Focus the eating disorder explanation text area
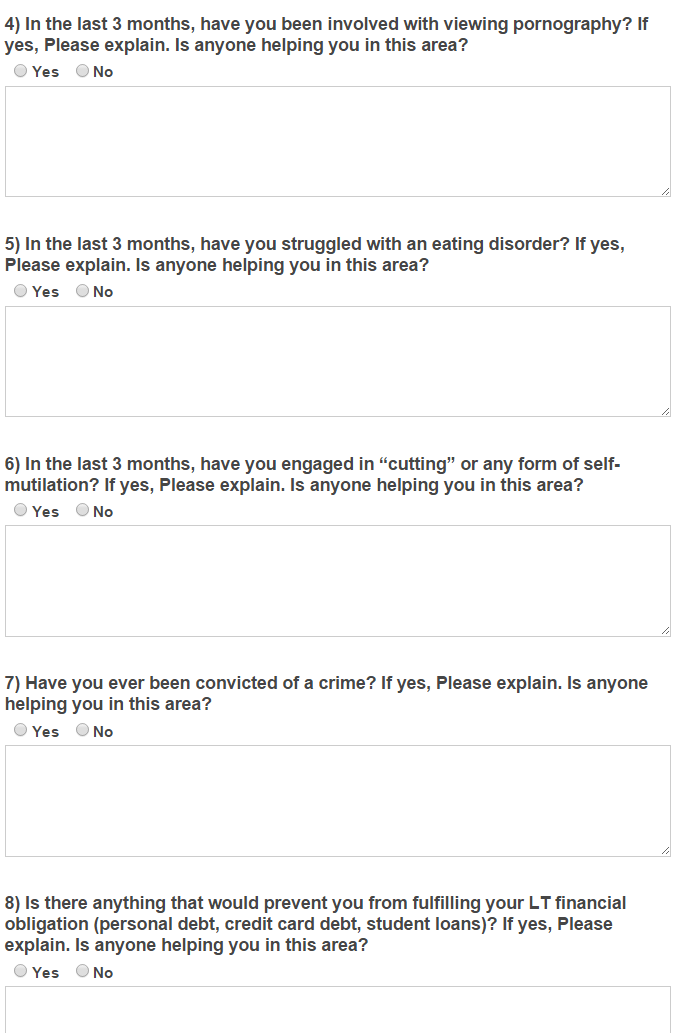 (x=337, y=361)
